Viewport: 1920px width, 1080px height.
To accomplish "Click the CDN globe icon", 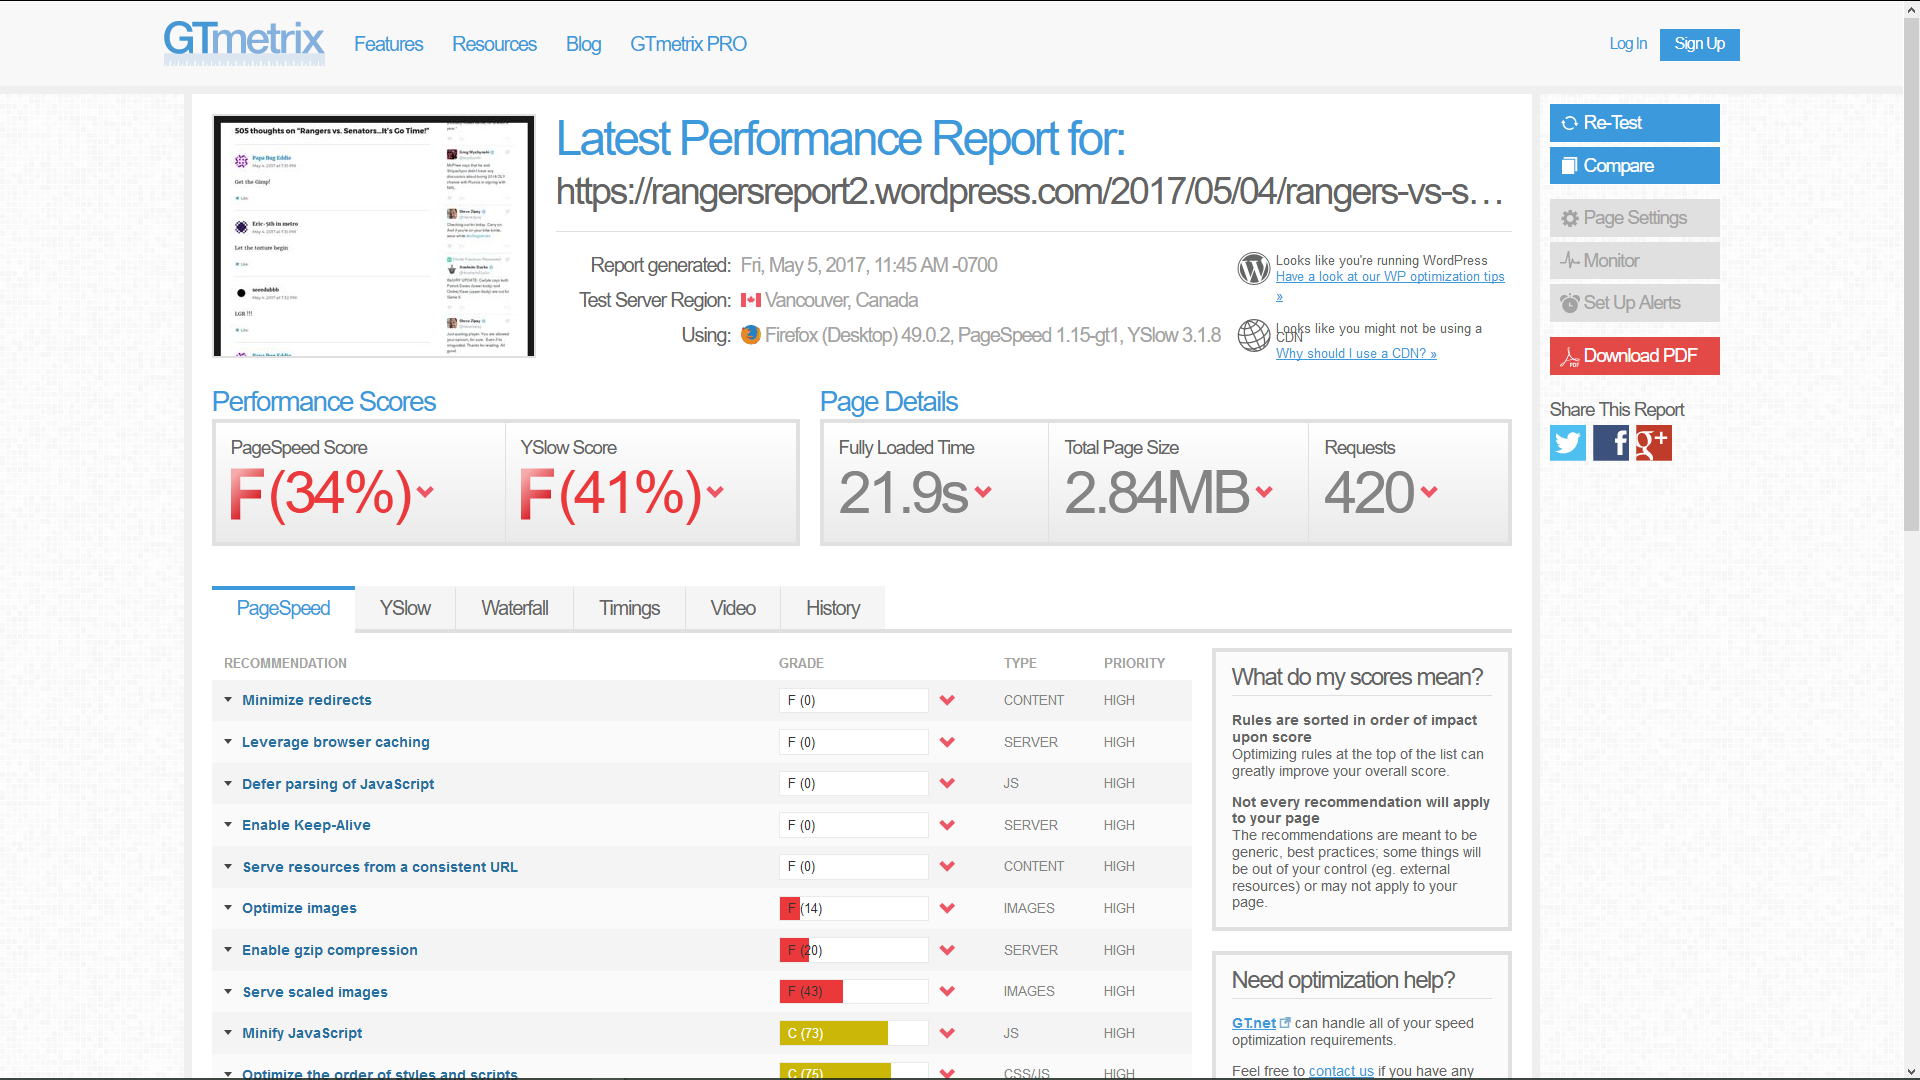I will (x=1254, y=336).
